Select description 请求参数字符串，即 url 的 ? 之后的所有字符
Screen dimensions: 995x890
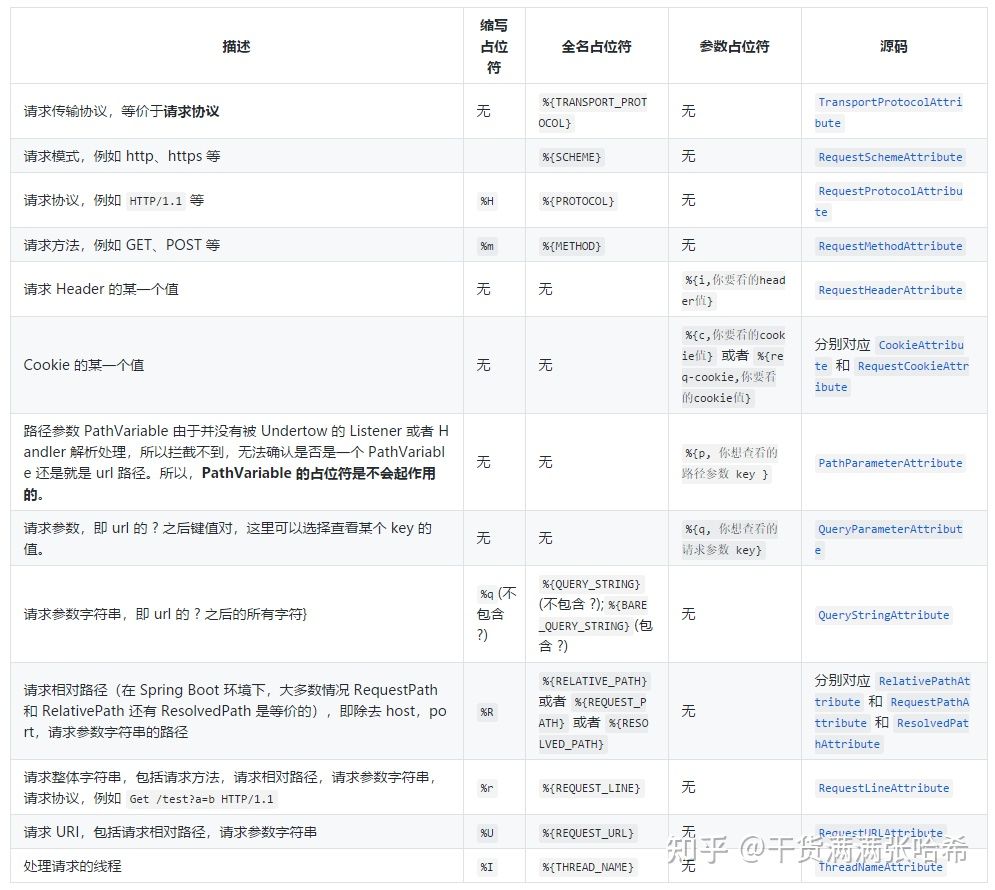point(165,614)
